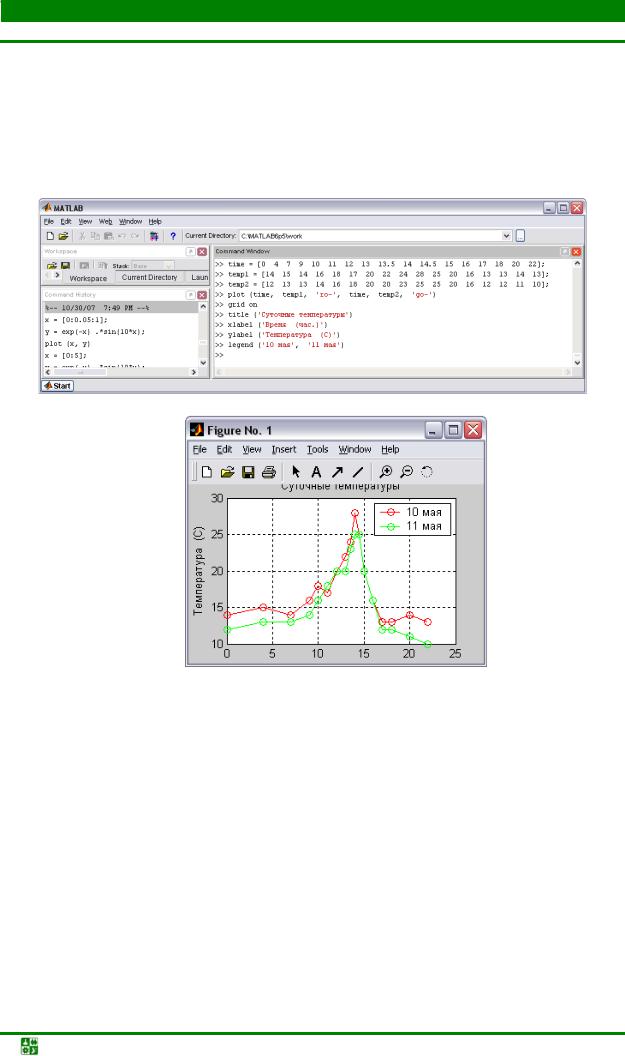Click Print icon in Figure No. 1 toolbar
This screenshot has width=625, height=1056.
coord(269,472)
